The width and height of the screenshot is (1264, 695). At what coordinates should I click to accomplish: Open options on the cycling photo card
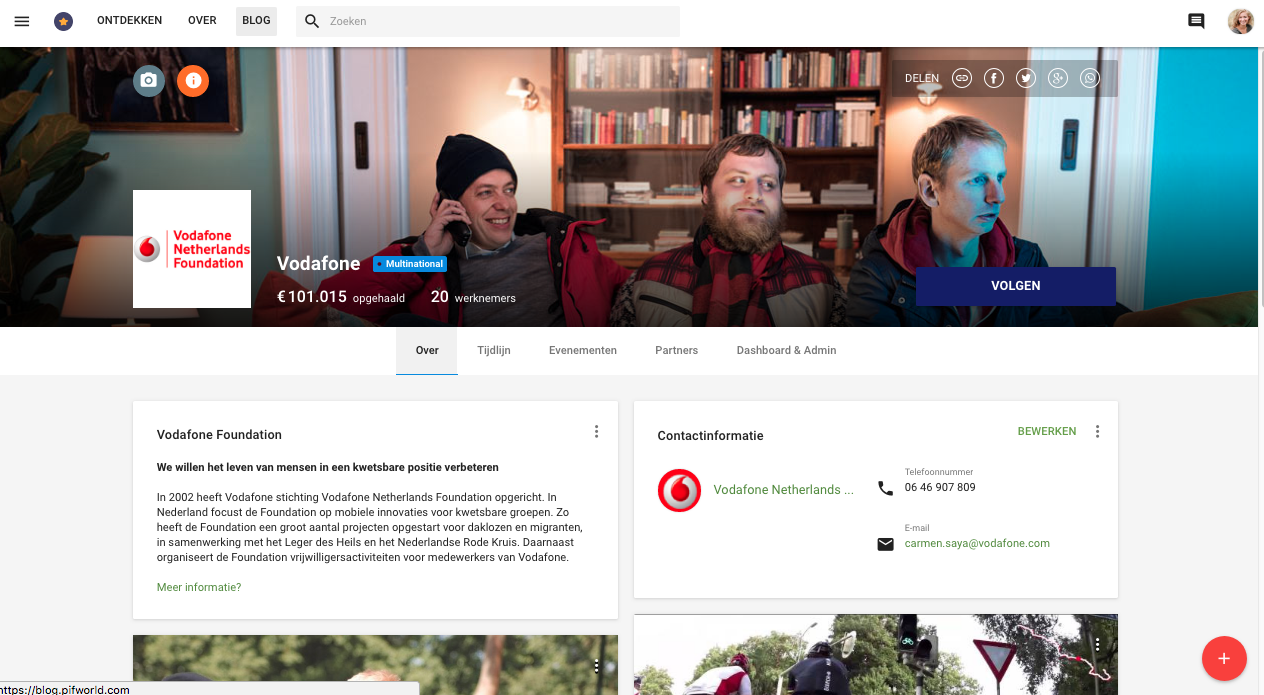(1097, 644)
